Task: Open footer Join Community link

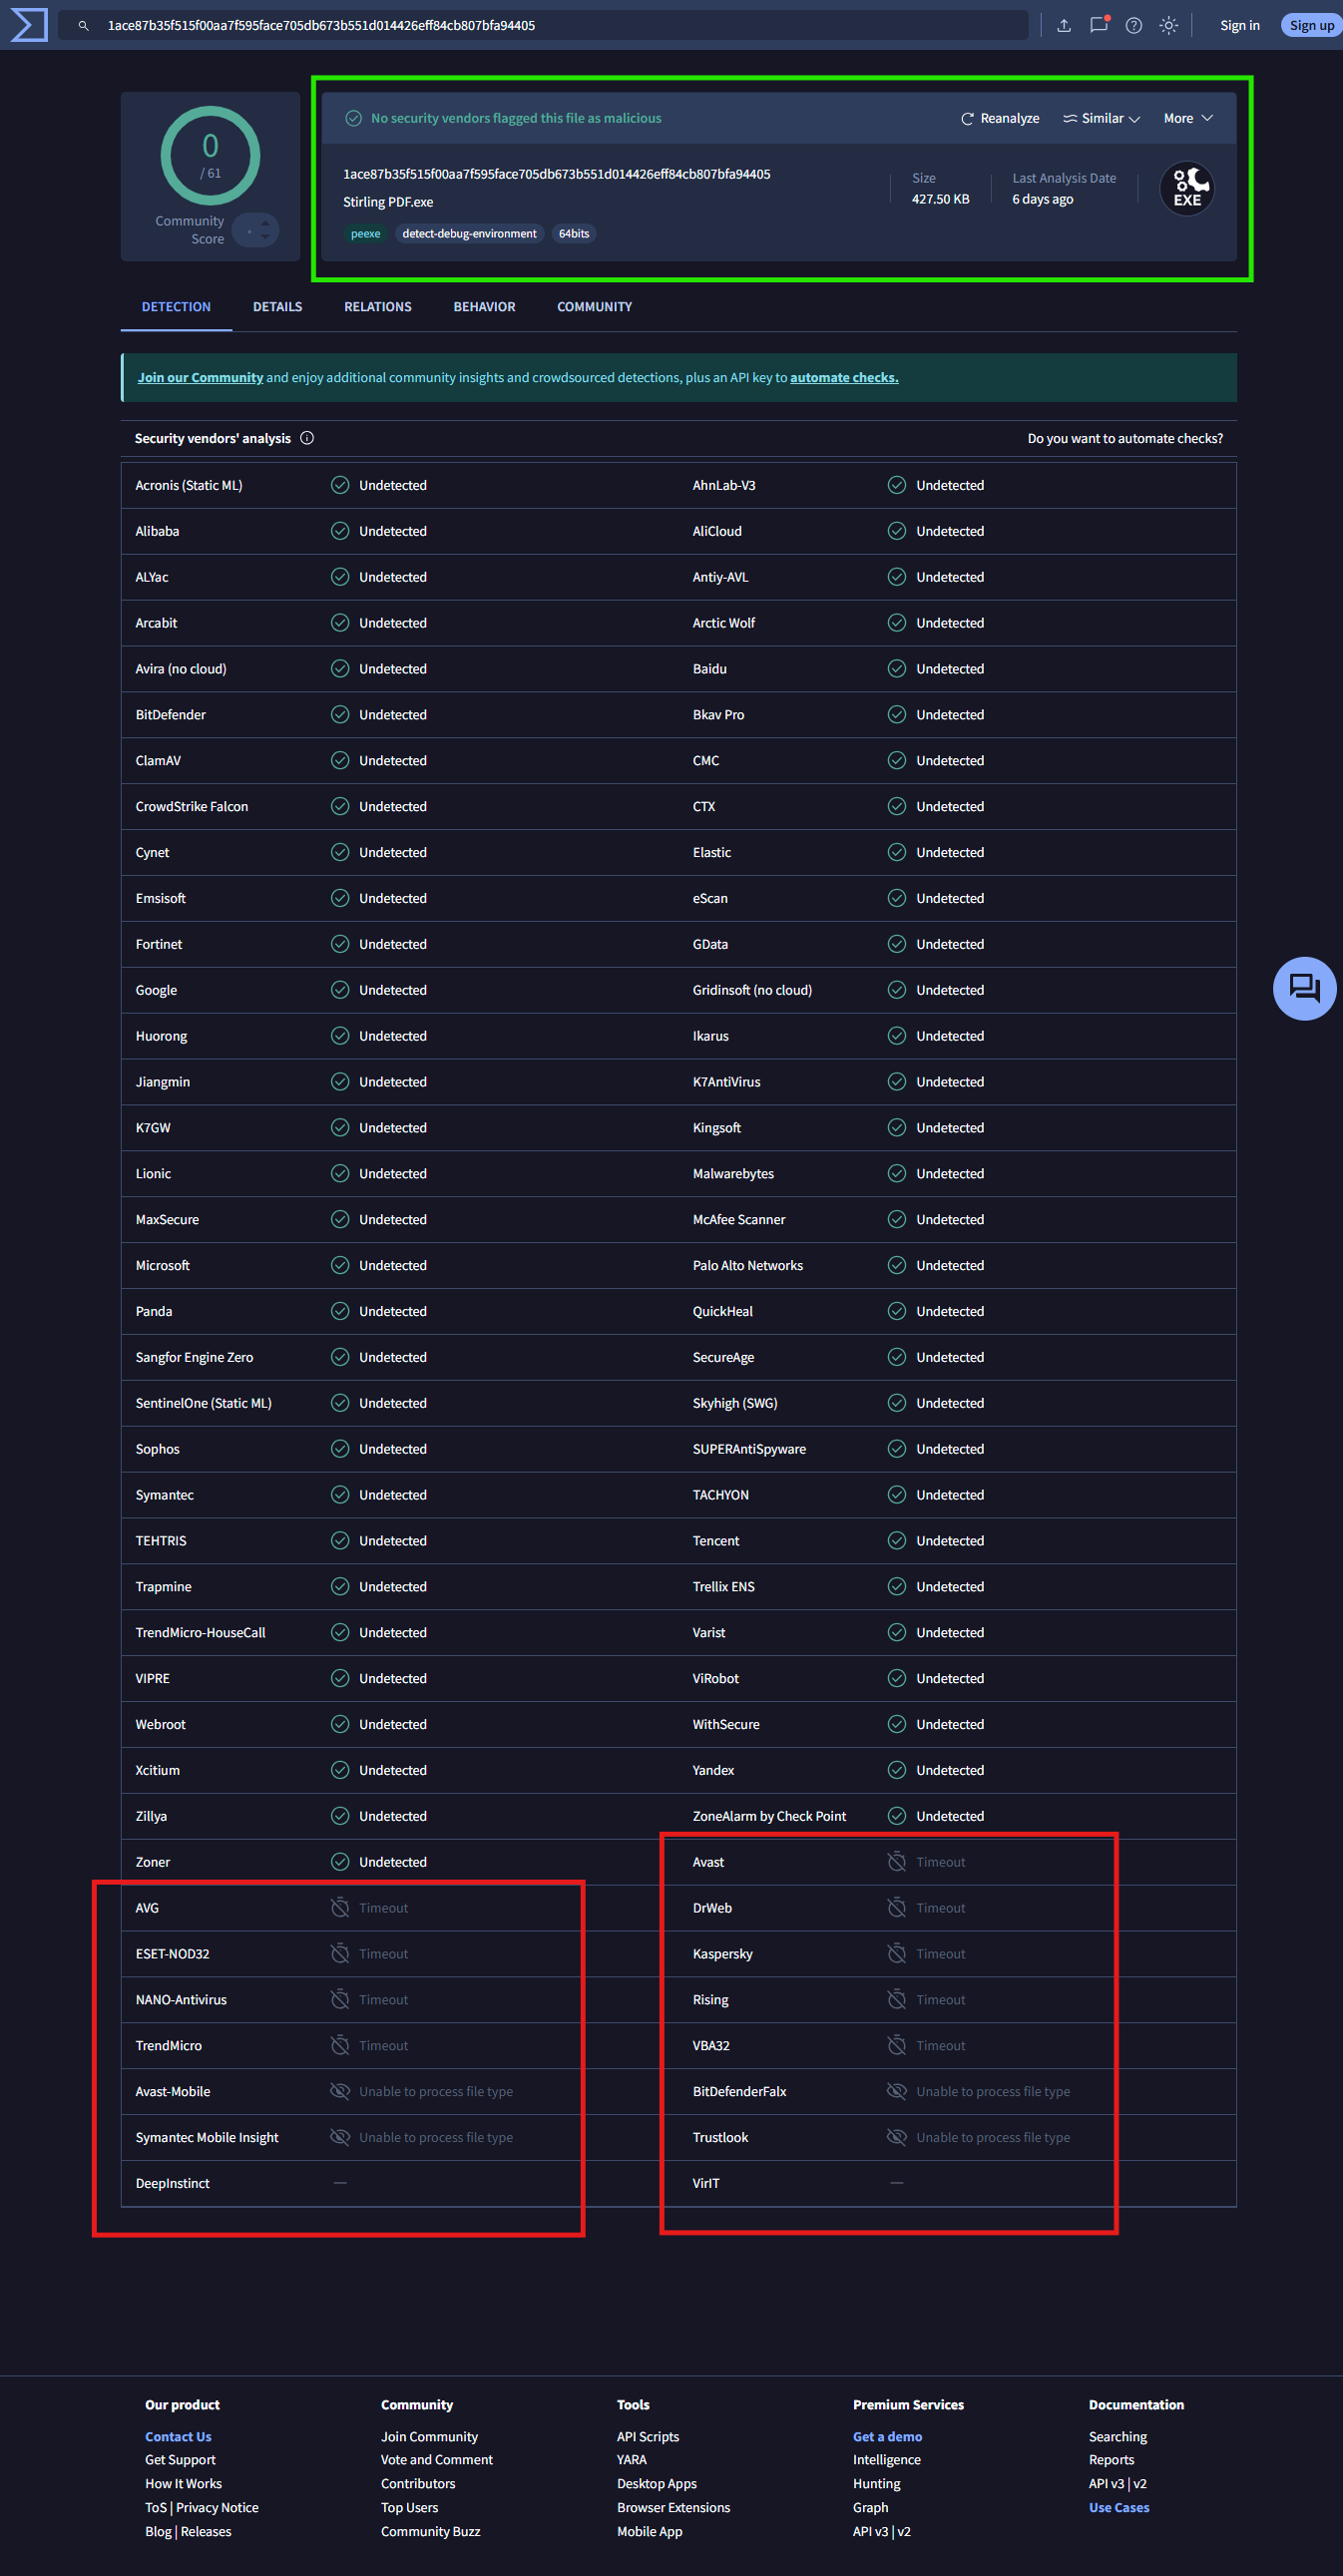Action: point(429,2437)
